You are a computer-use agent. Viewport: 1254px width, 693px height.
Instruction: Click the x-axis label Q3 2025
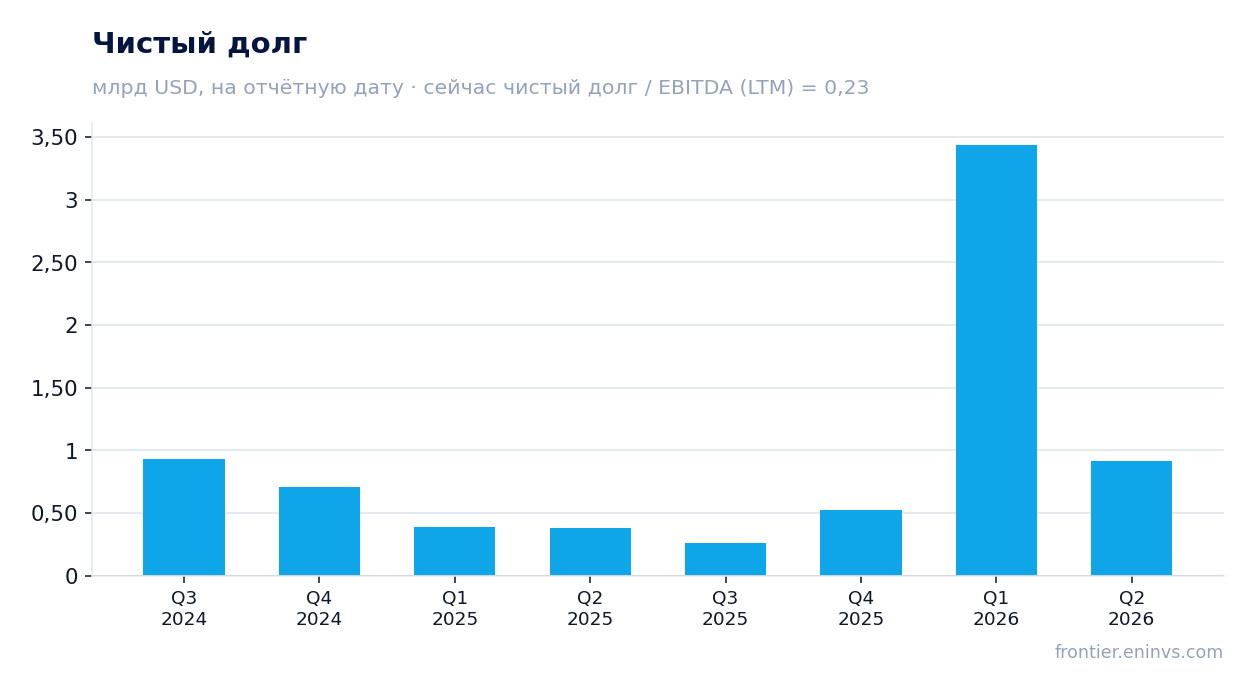coord(725,609)
